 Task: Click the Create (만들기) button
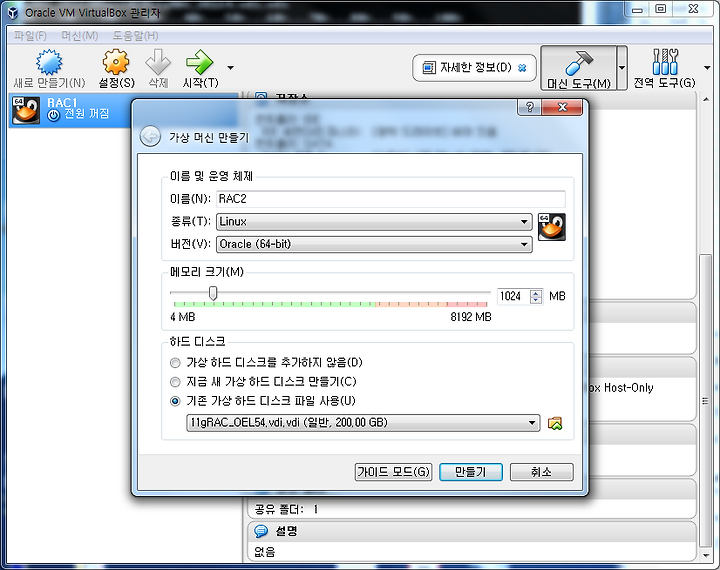tap(471, 472)
